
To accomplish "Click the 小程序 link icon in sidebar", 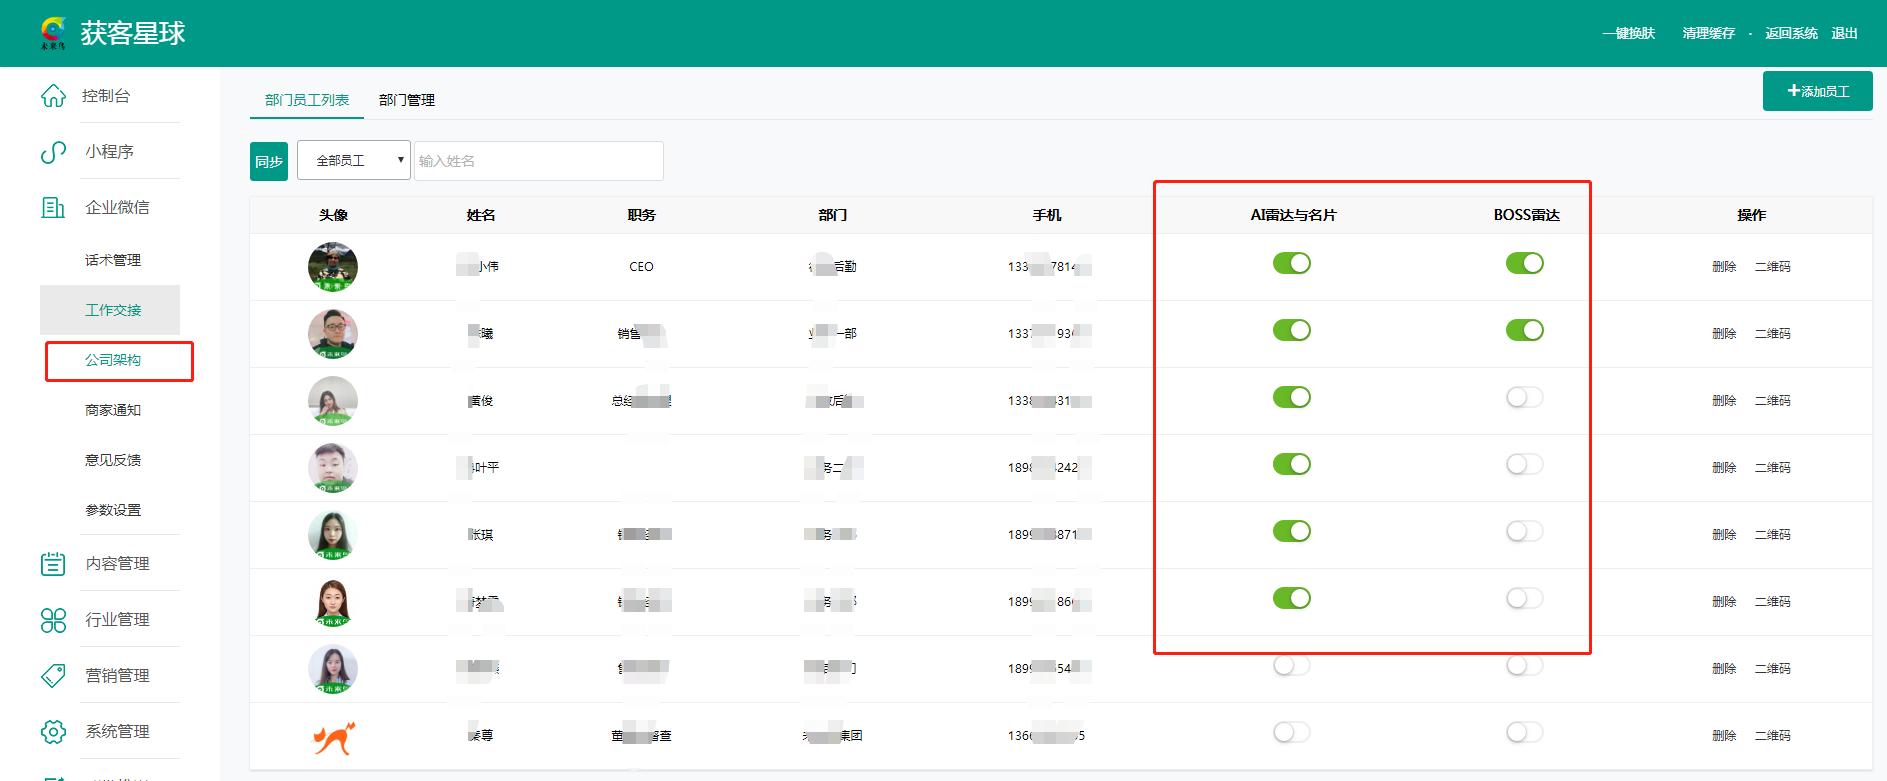I will coord(53,152).
